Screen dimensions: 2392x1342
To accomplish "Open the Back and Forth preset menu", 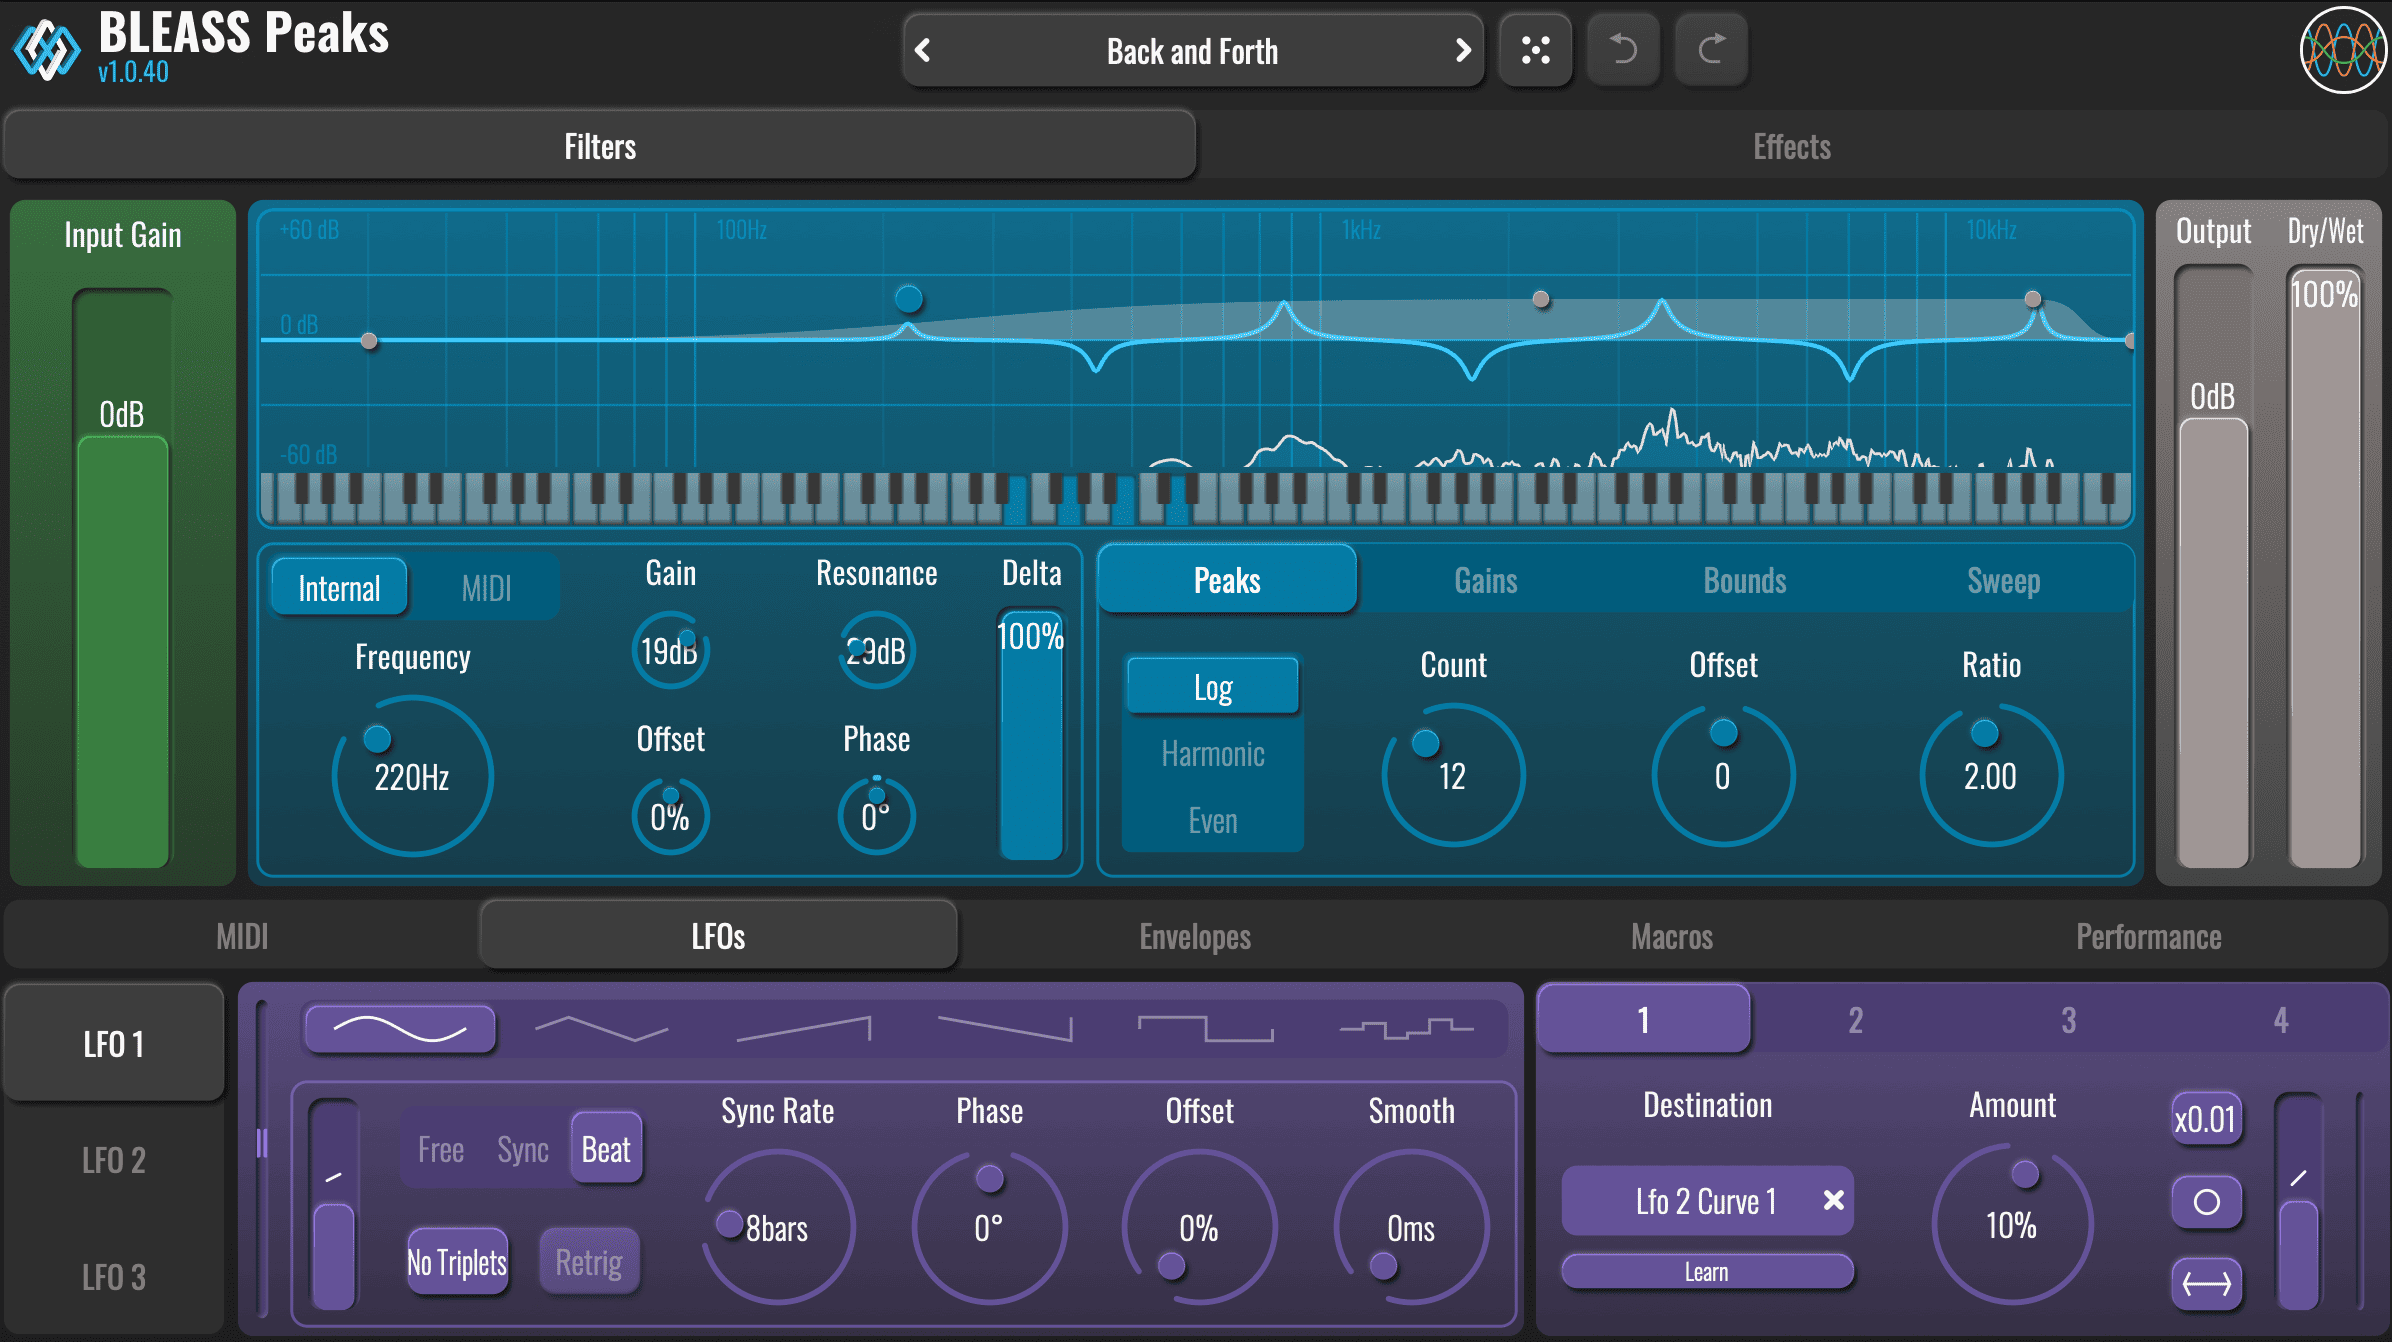I will tap(1192, 50).
